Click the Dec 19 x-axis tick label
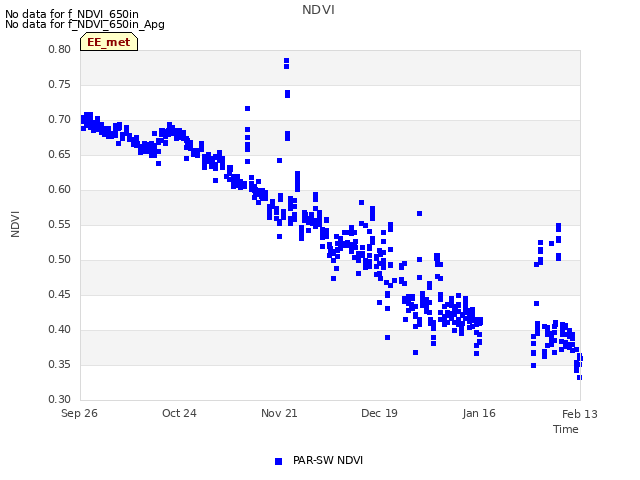640x480 pixels. point(379,413)
